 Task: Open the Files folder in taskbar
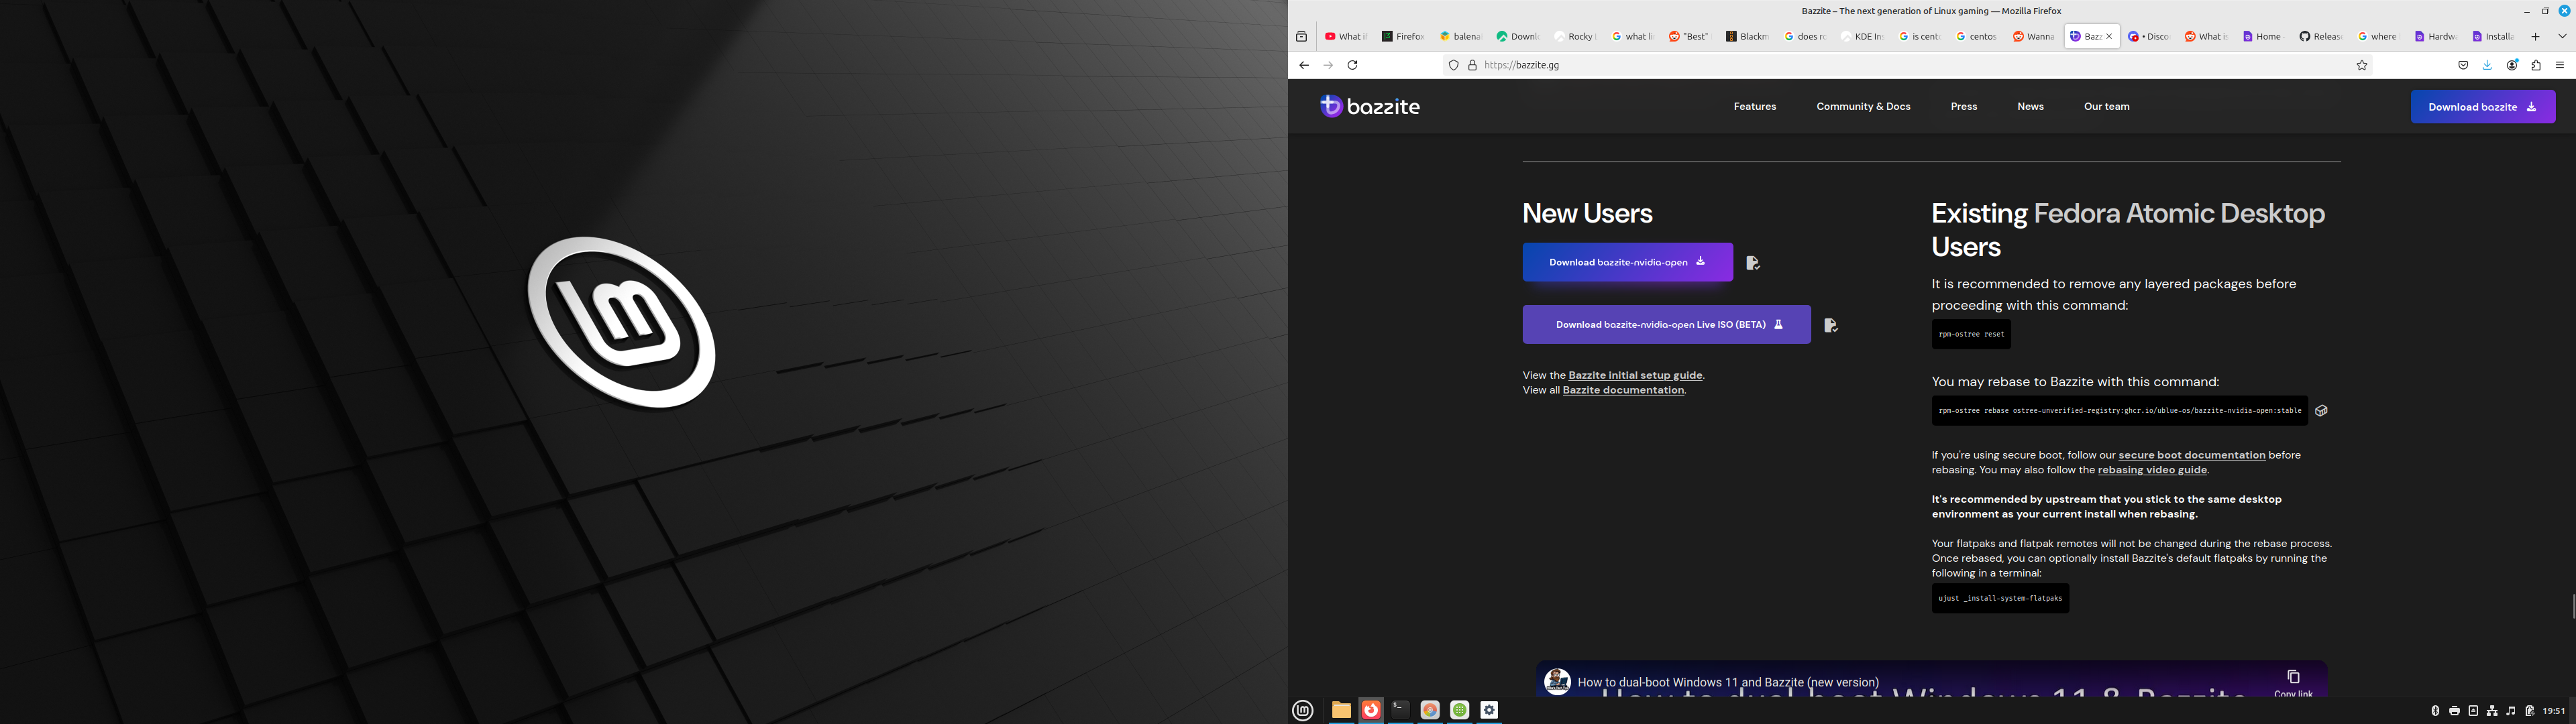point(1341,710)
